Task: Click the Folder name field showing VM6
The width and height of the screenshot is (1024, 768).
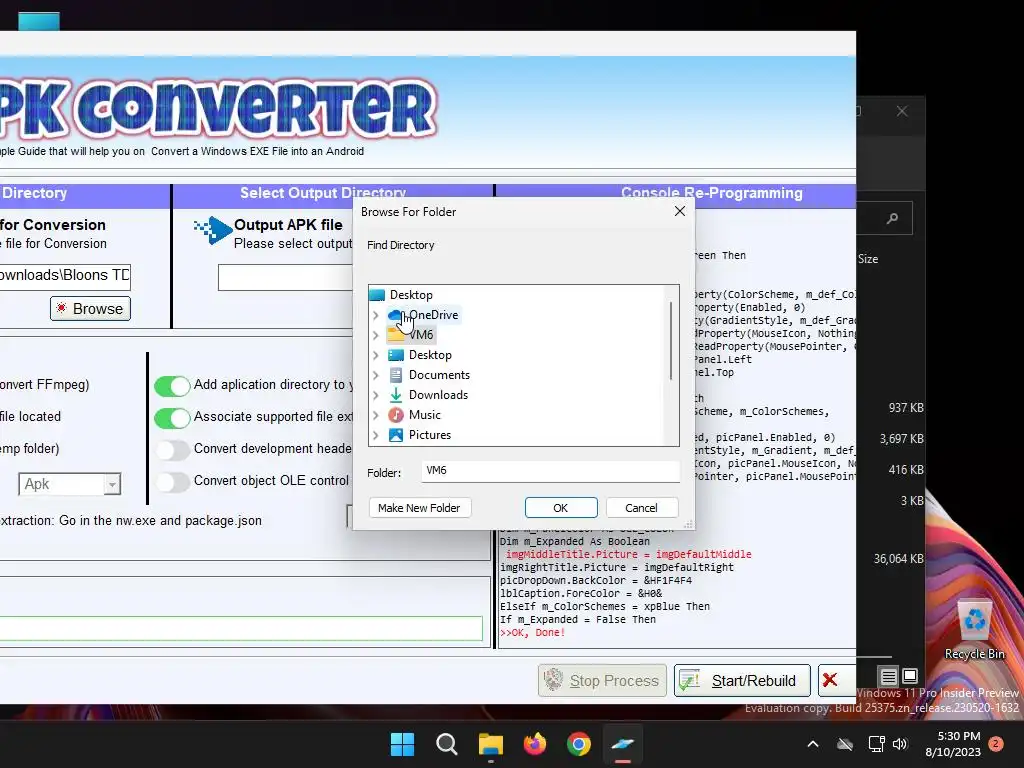Action: tap(550, 471)
